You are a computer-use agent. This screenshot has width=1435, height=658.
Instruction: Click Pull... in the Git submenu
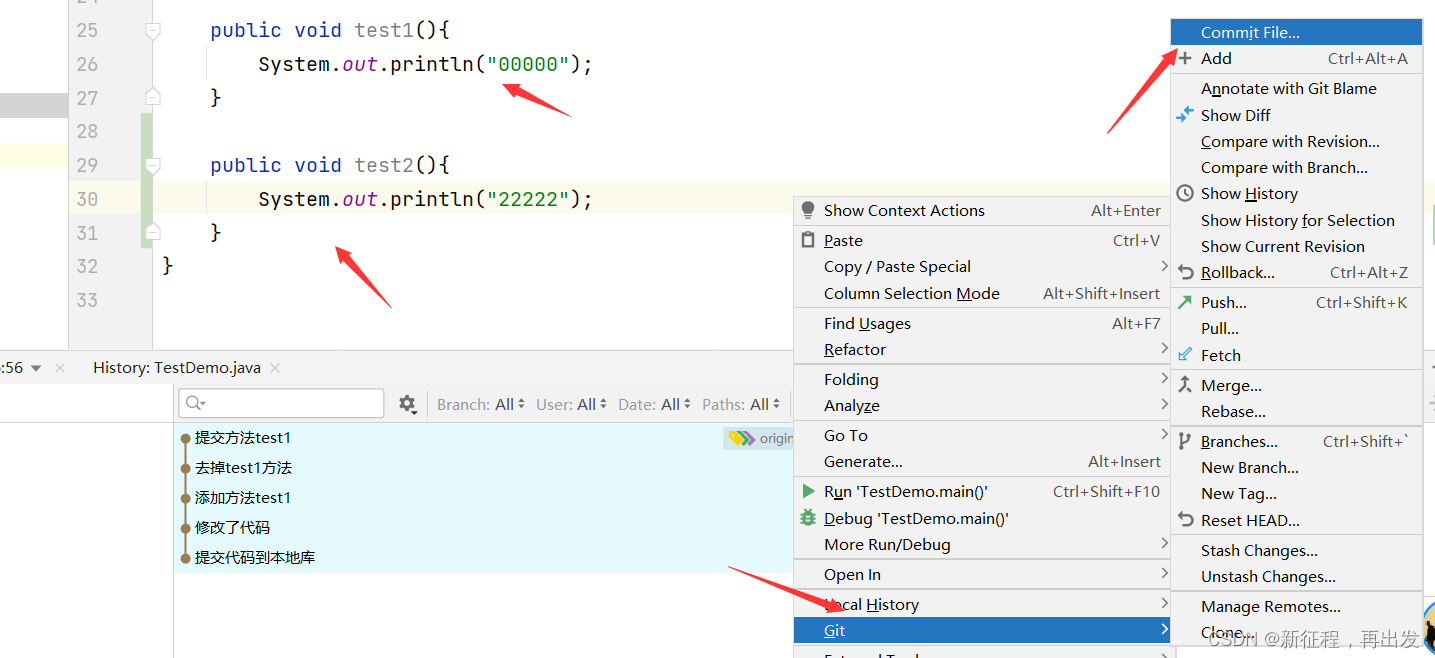pos(1296,328)
